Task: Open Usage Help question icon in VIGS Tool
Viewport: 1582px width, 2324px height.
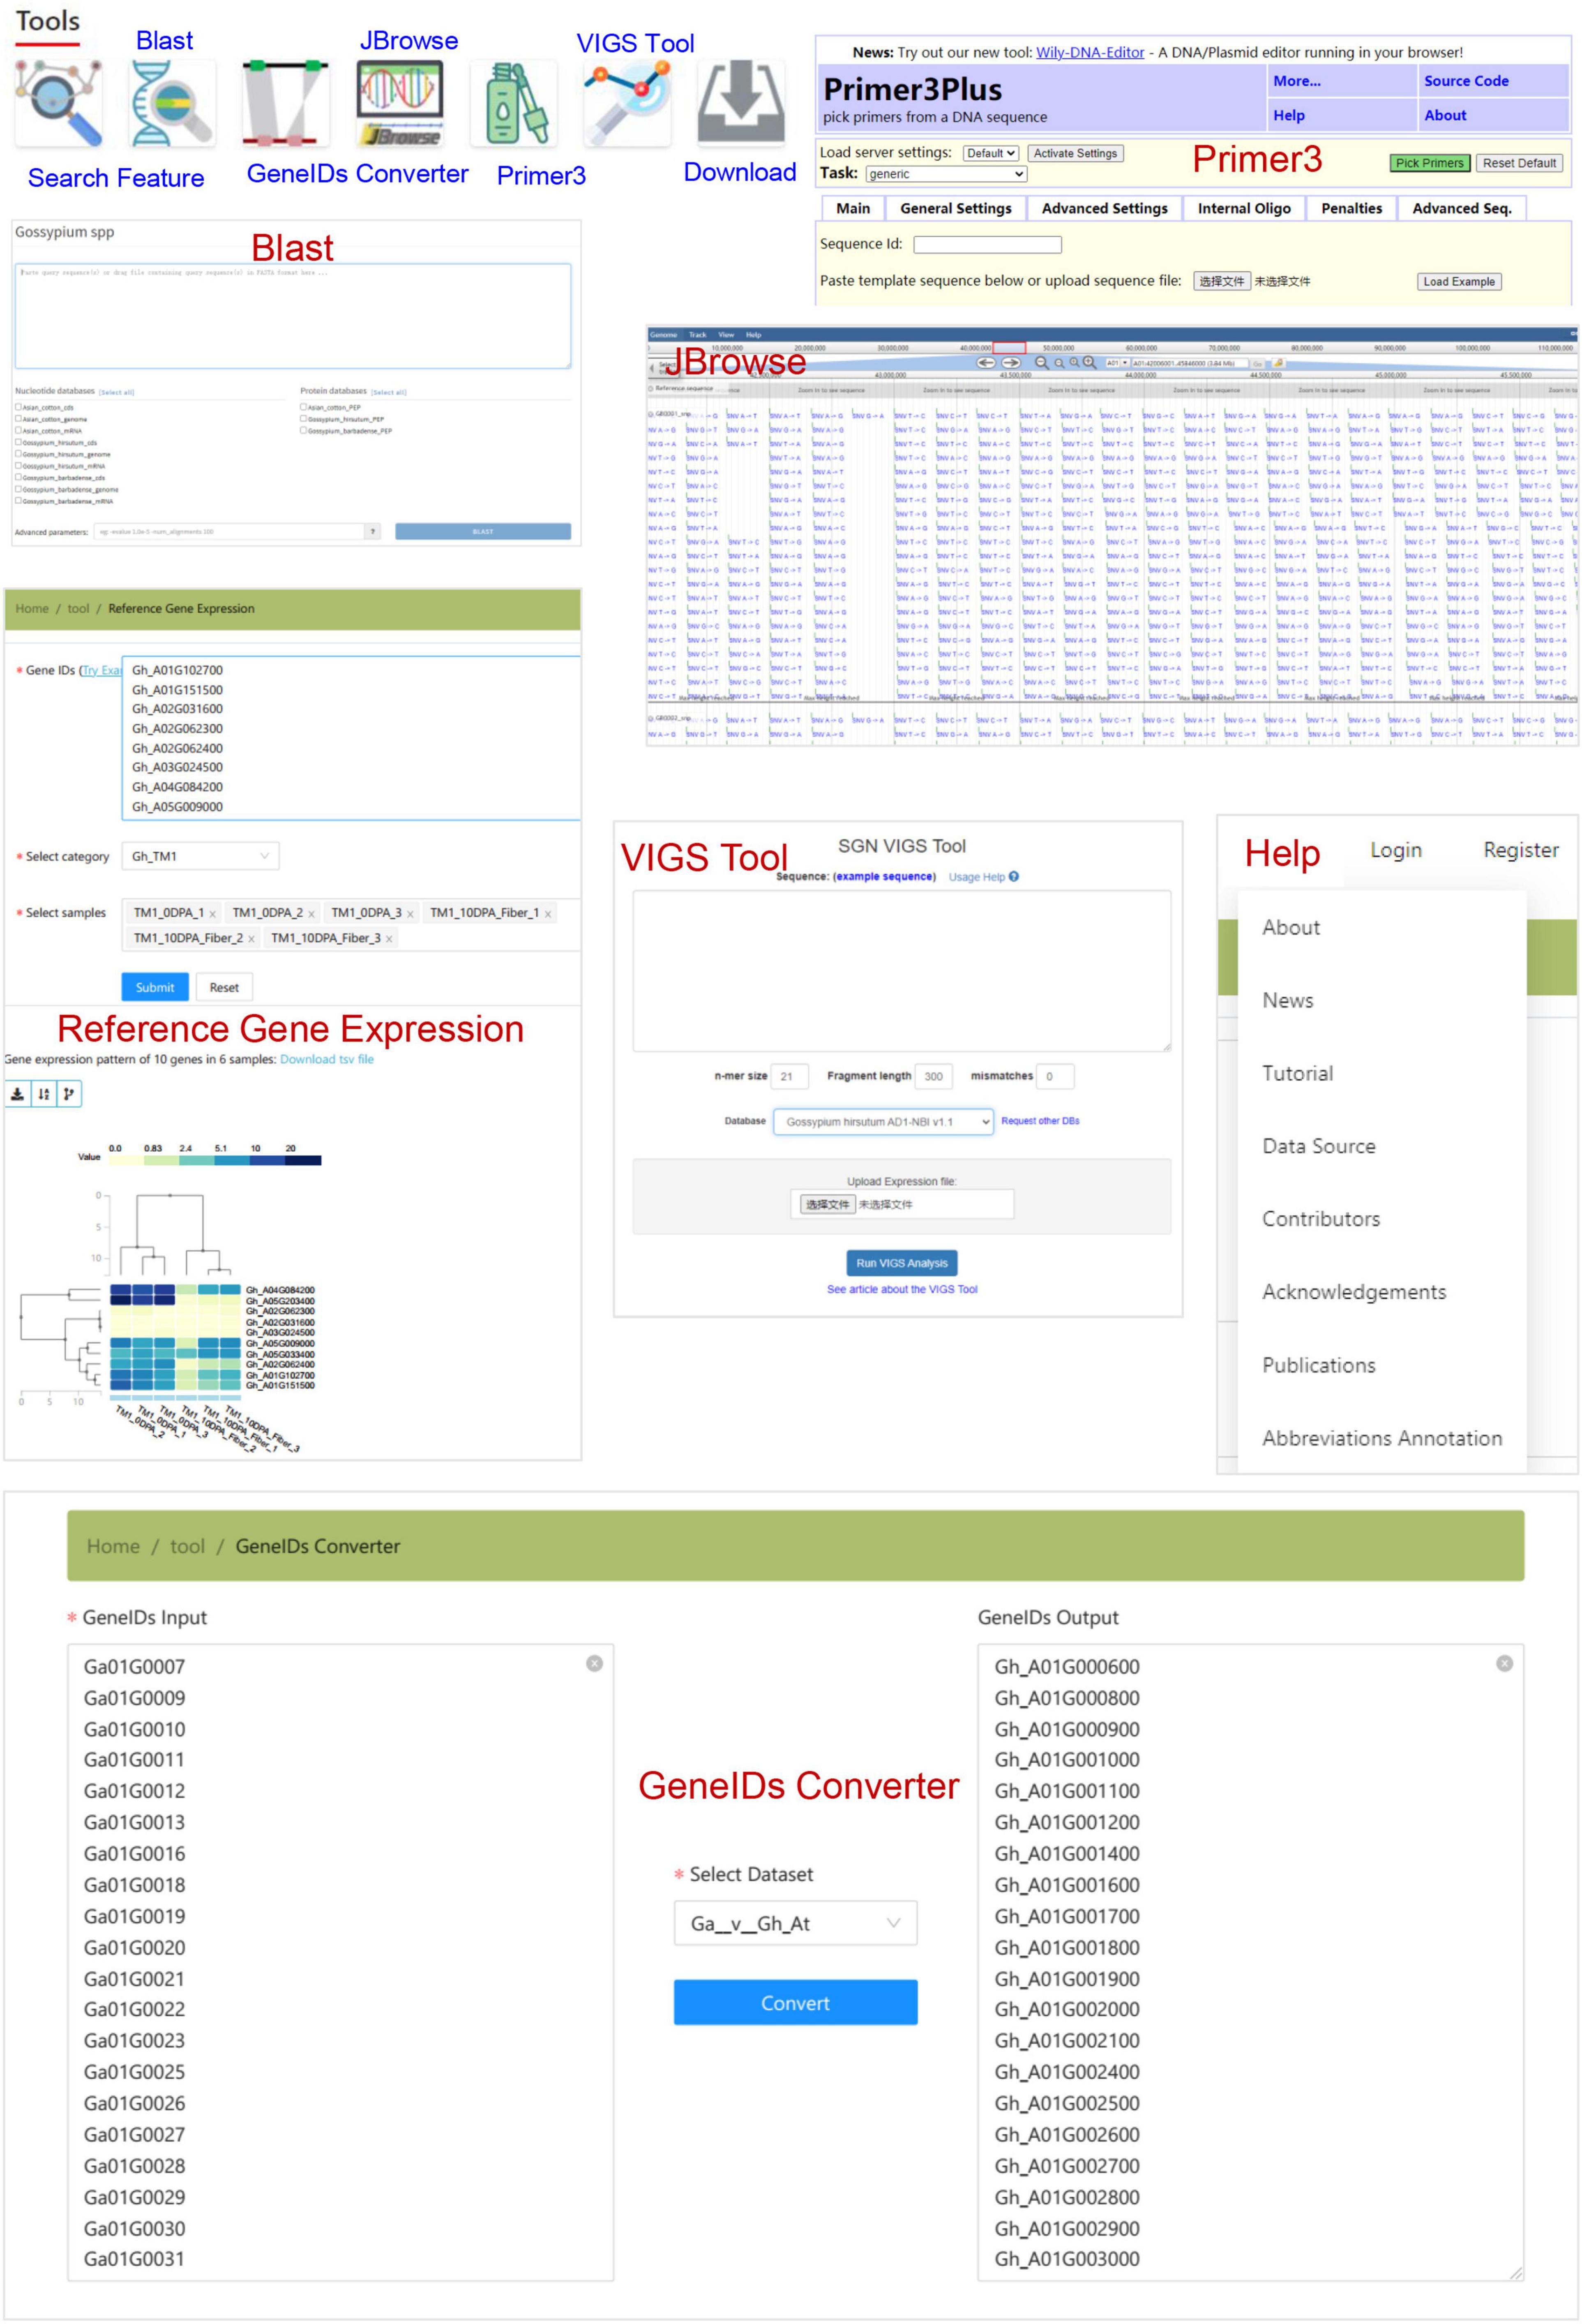Action: (x=1014, y=877)
